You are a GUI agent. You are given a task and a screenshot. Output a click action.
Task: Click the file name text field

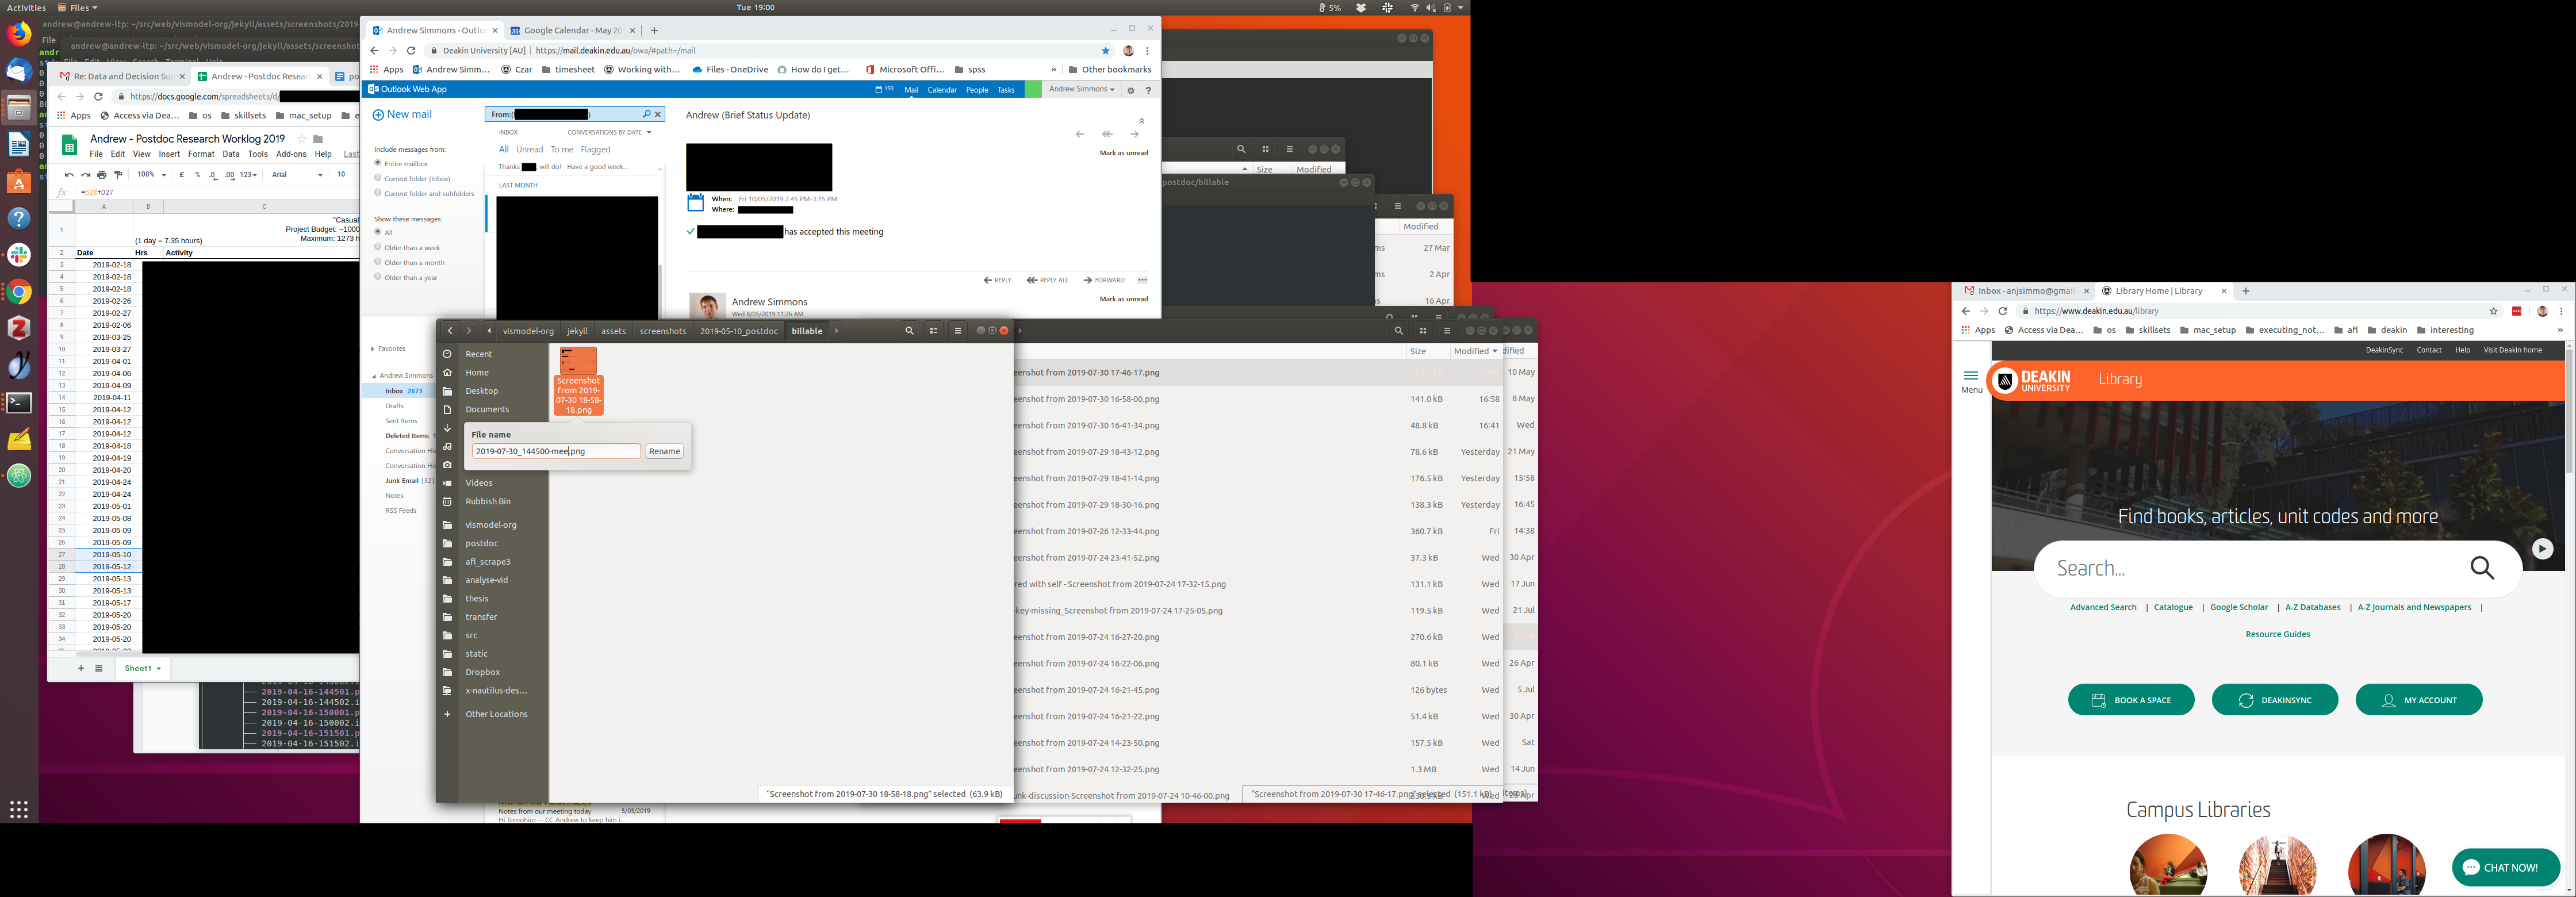click(555, 451)
